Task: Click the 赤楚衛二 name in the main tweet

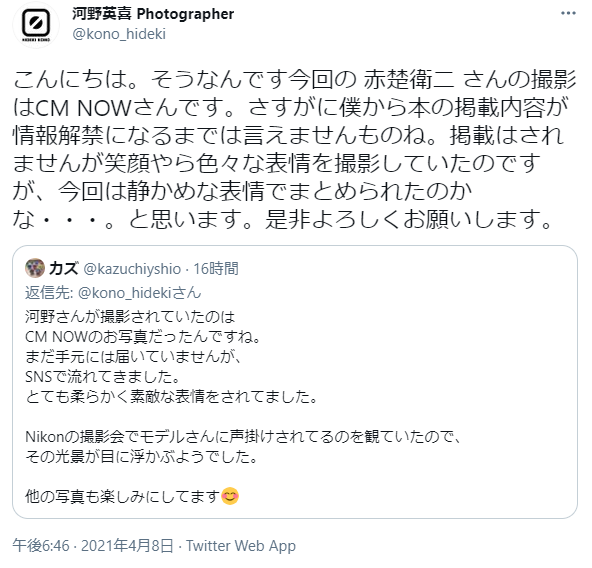Action: tap(409, 80)
